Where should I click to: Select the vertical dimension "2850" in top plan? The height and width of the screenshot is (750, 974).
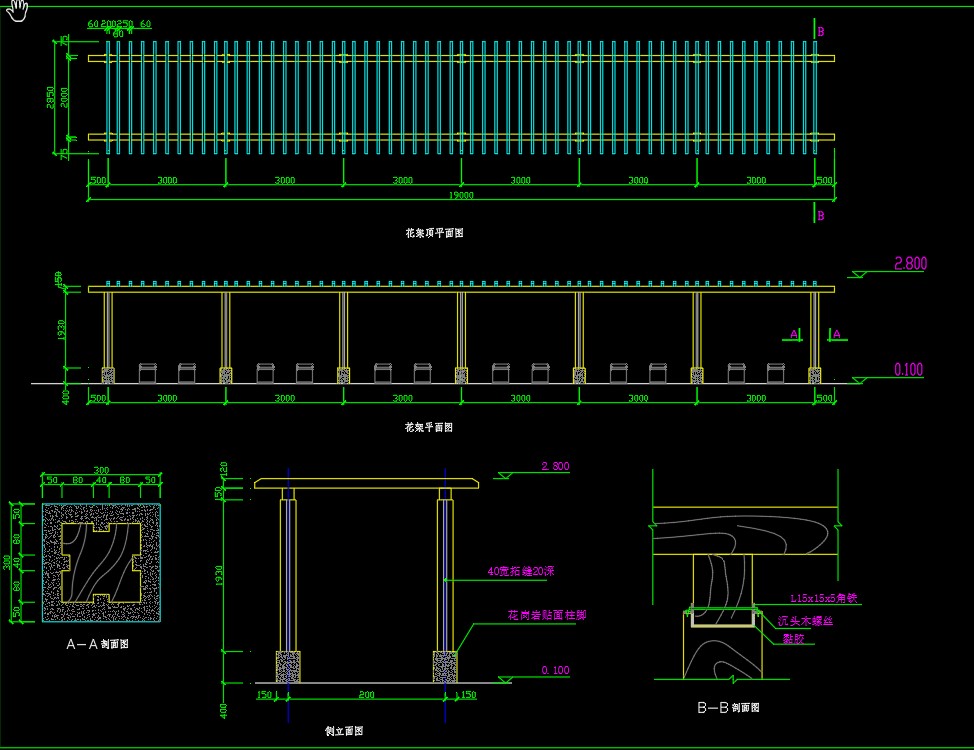click(x=51, y=98)
